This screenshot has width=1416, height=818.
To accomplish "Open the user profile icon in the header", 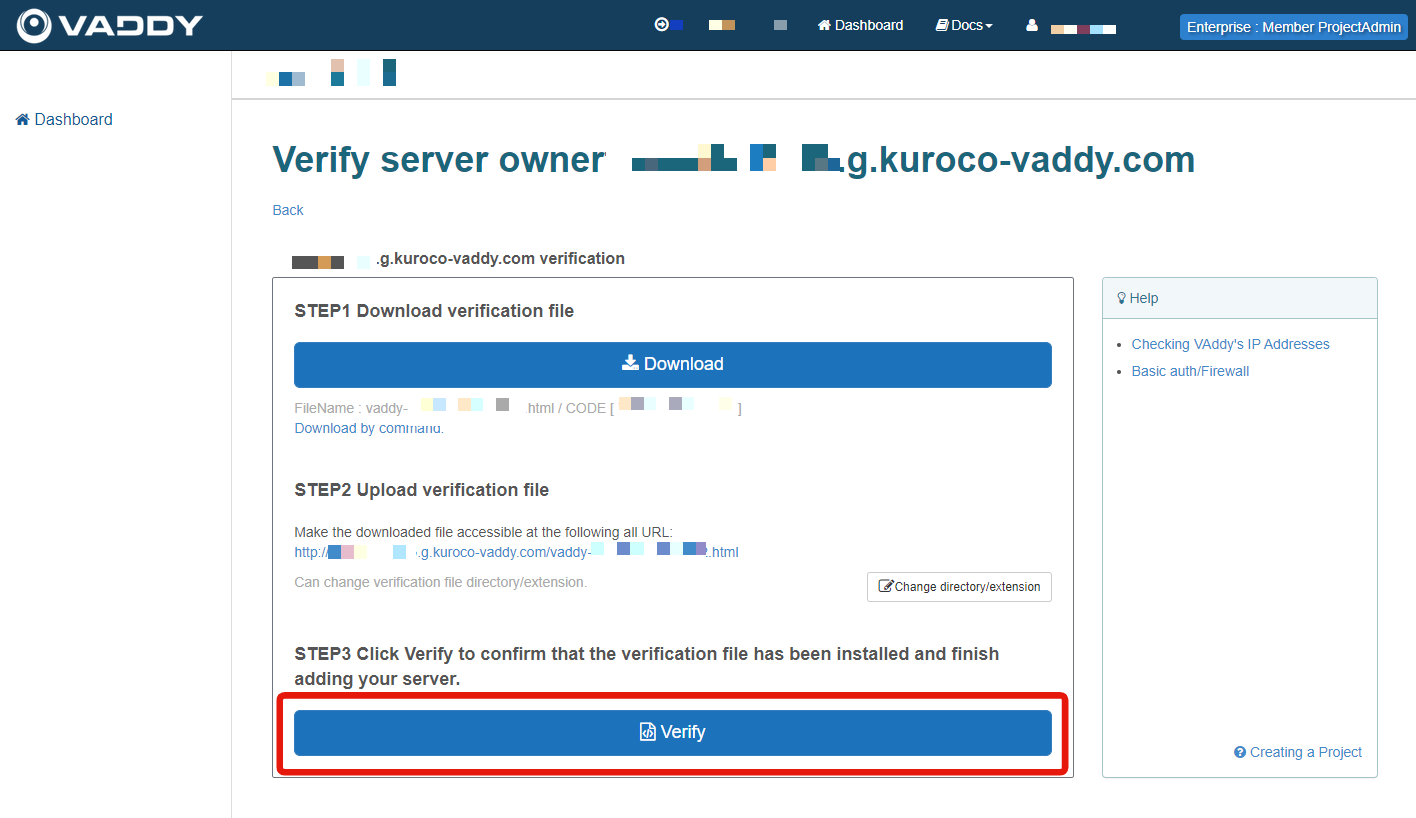I will coord(1032,25).
